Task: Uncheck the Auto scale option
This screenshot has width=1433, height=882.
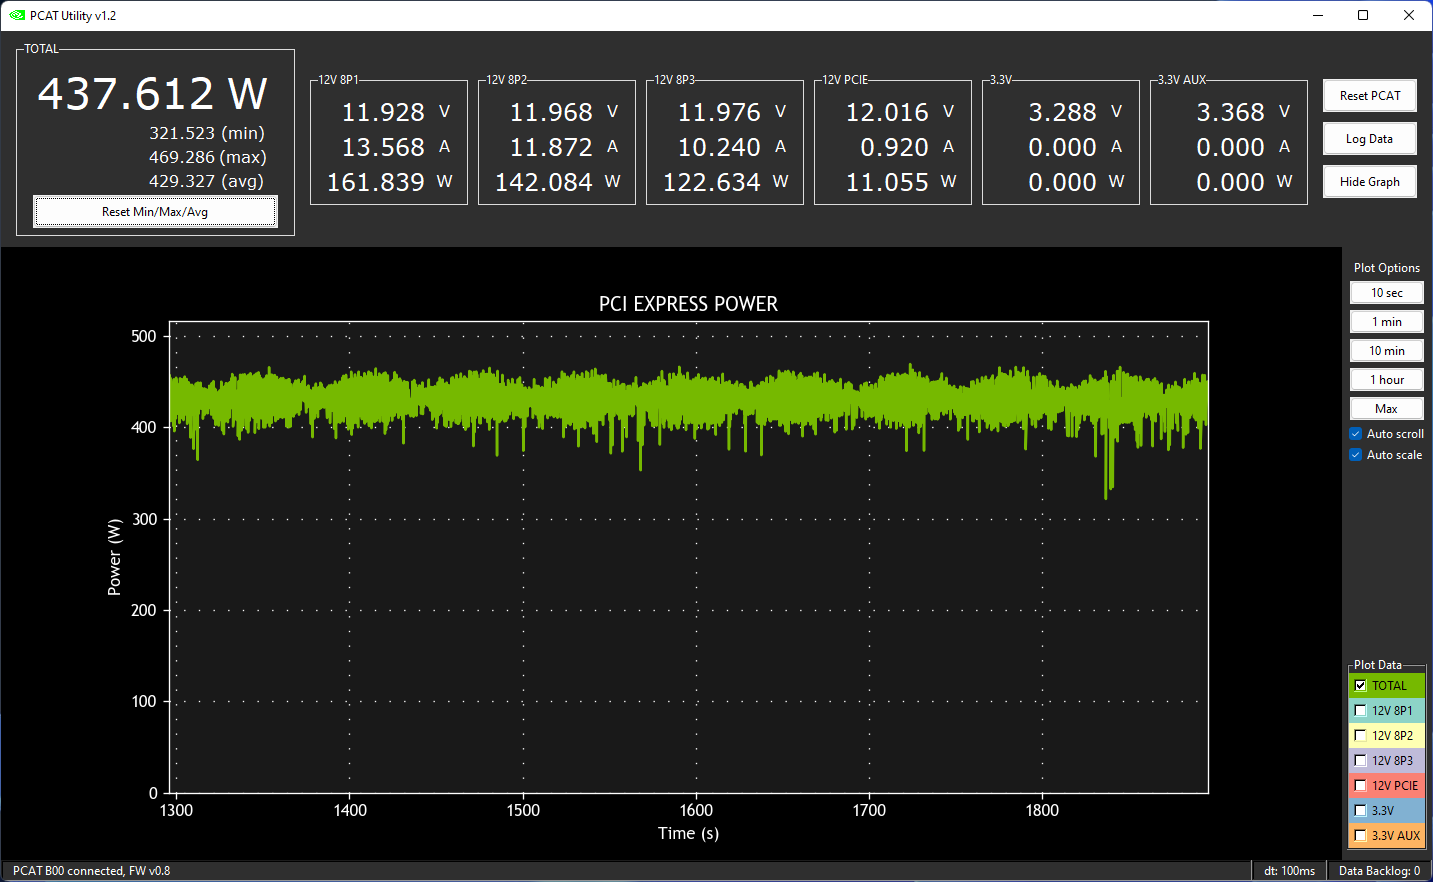Action: [1356, 455]
